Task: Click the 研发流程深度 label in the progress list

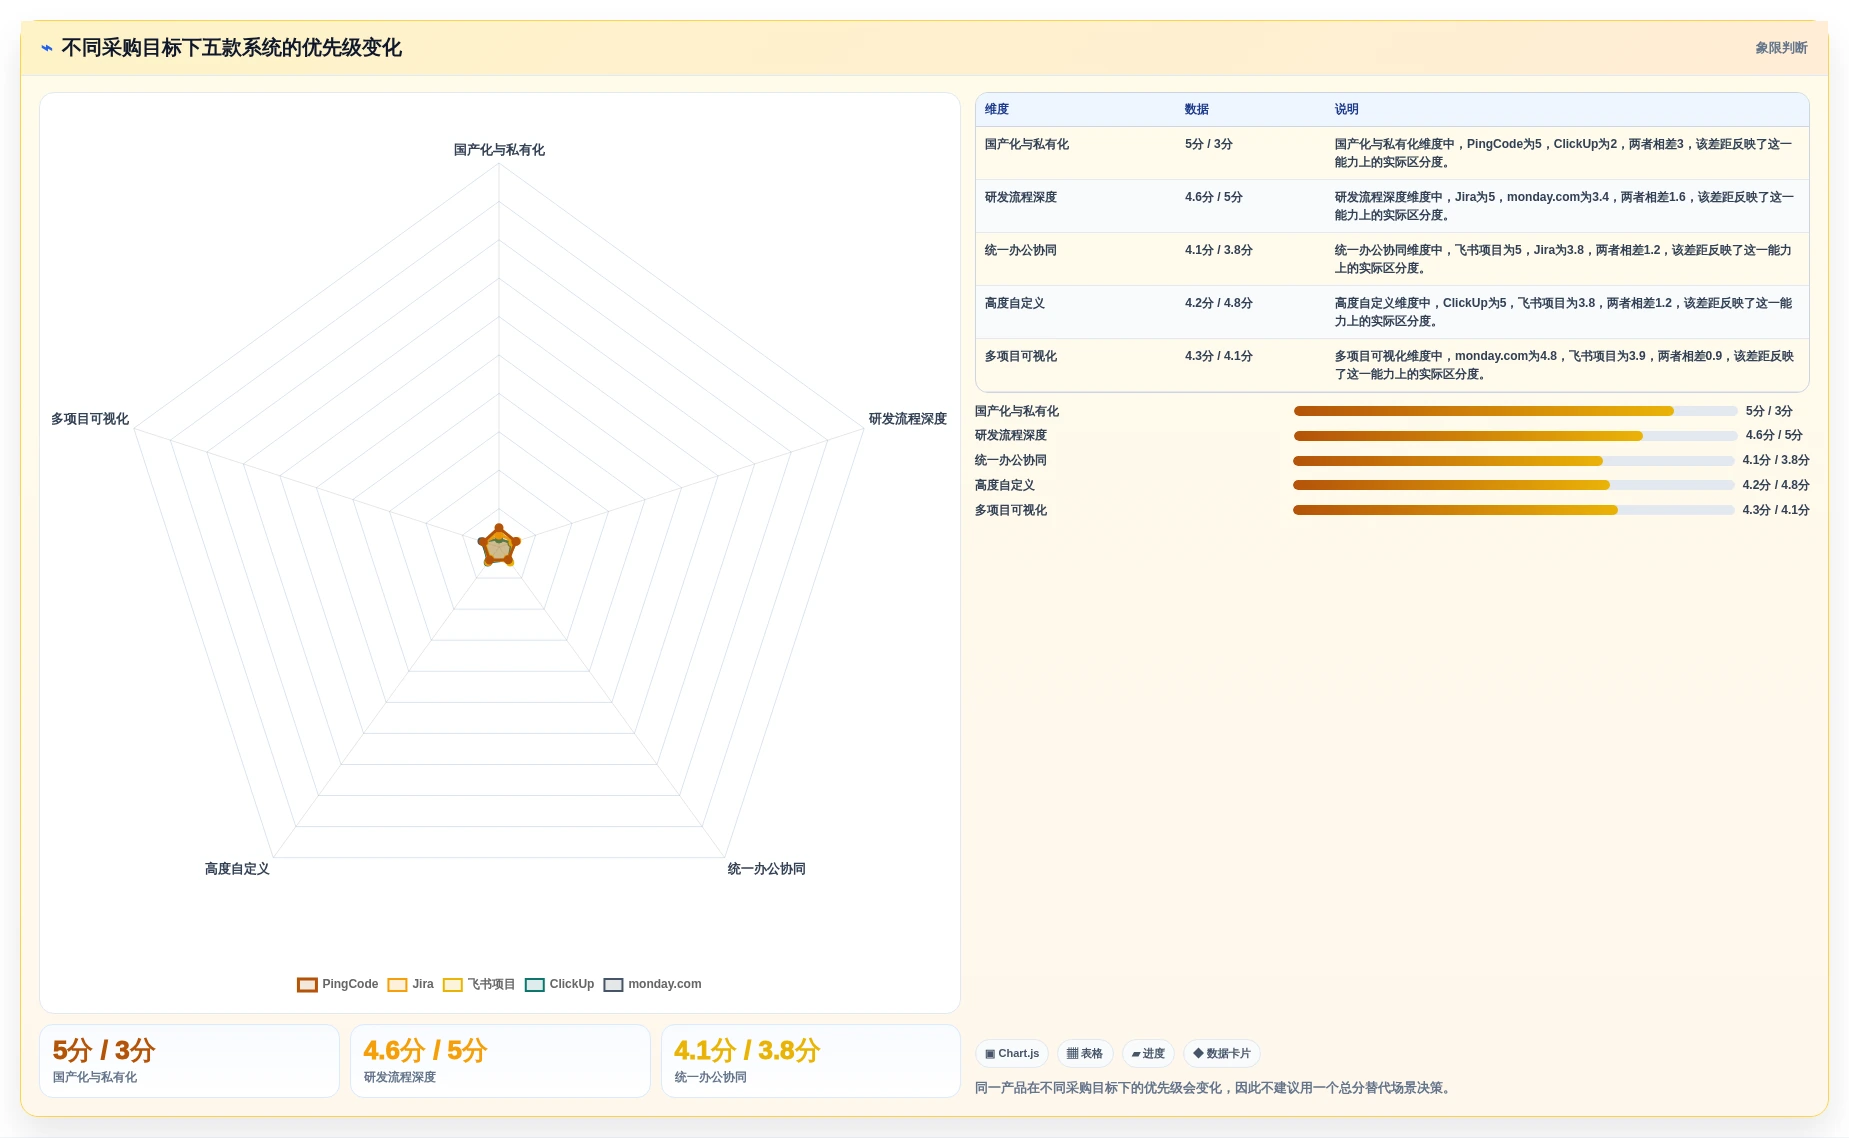Action: pos(1011,436)
